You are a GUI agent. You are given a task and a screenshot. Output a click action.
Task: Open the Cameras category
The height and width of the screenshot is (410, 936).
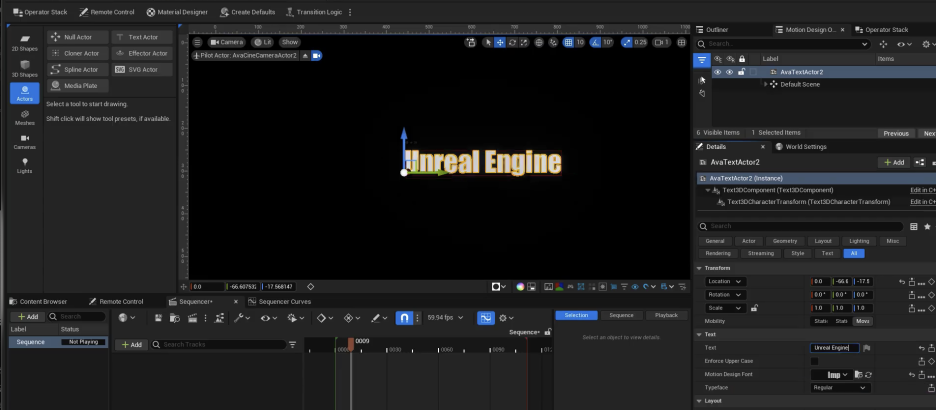[24, 141]
